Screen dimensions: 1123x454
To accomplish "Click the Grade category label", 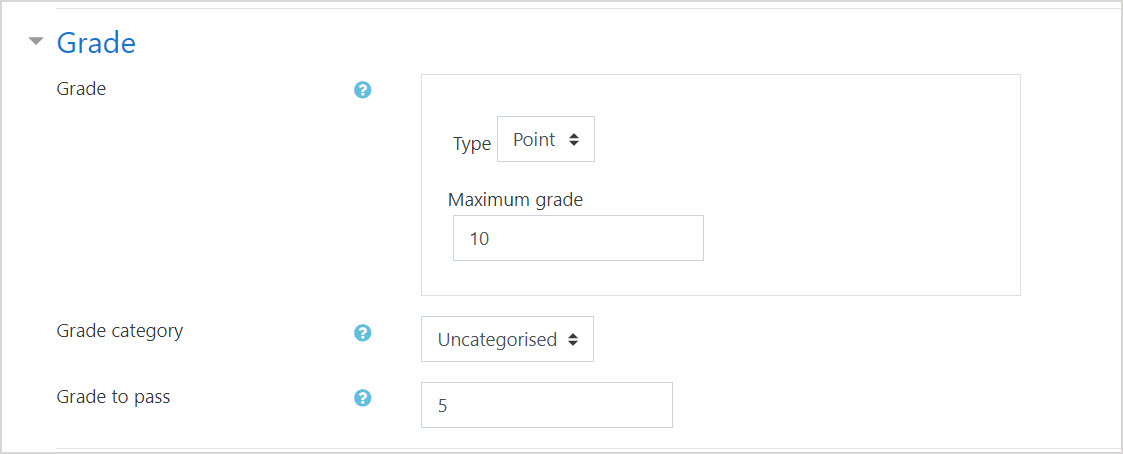I will point(120,330).
